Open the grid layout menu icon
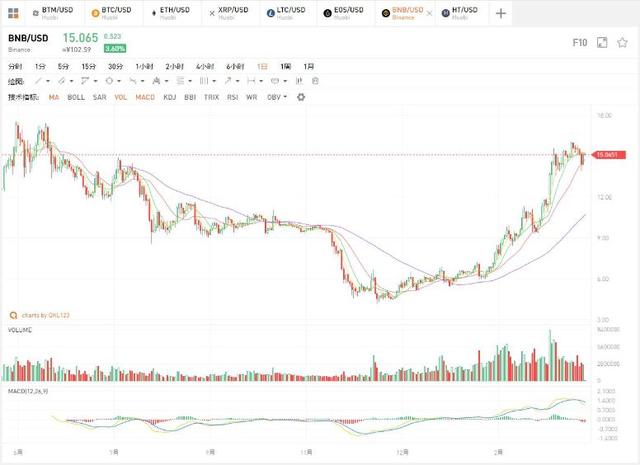The width and height of the screenshot is (640, 465). (x=13, y=13)
